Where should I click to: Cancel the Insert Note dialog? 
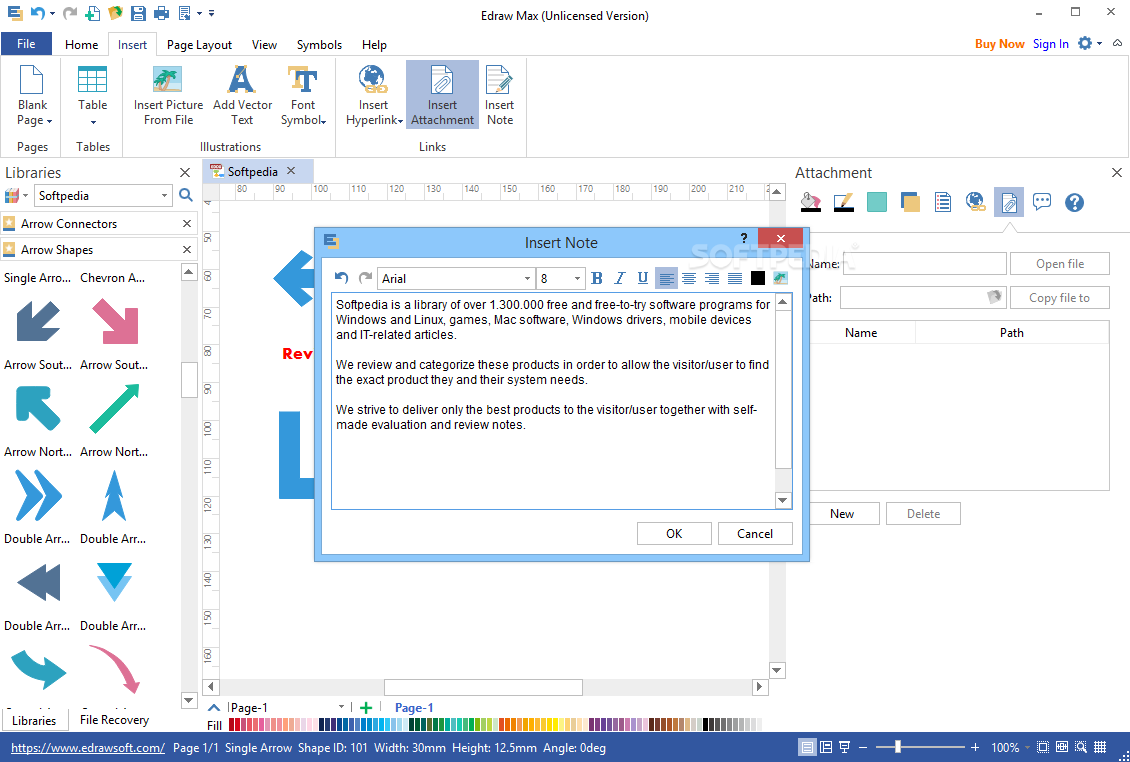pyautogui.click(x=755, y=533)
